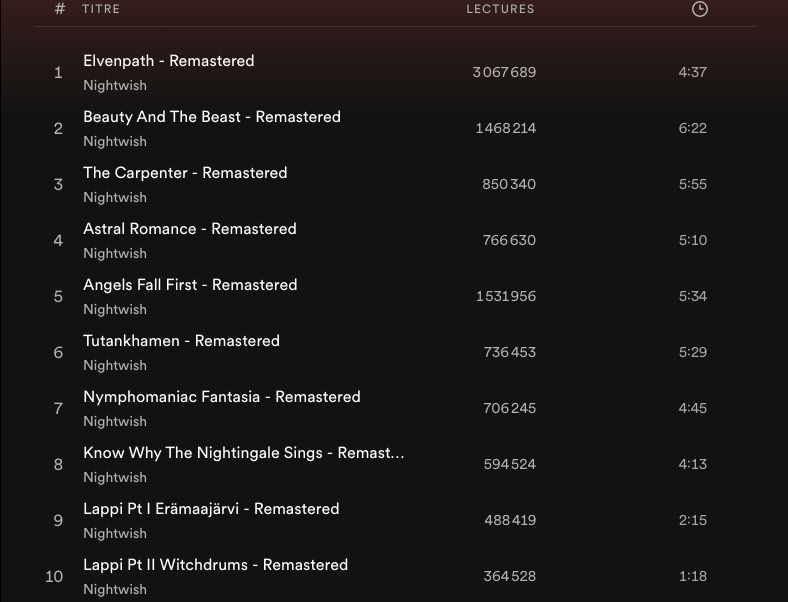Image resolution: width=788 pixels, height=602 pixels.
Task: Click the 6:22 duration of track 2
Action: pos(692,129)
